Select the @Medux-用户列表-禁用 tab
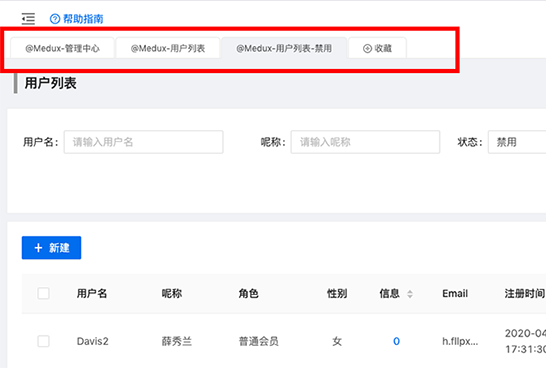The height and width of the screenshot is (368, 546). click(x=284, y=48)
